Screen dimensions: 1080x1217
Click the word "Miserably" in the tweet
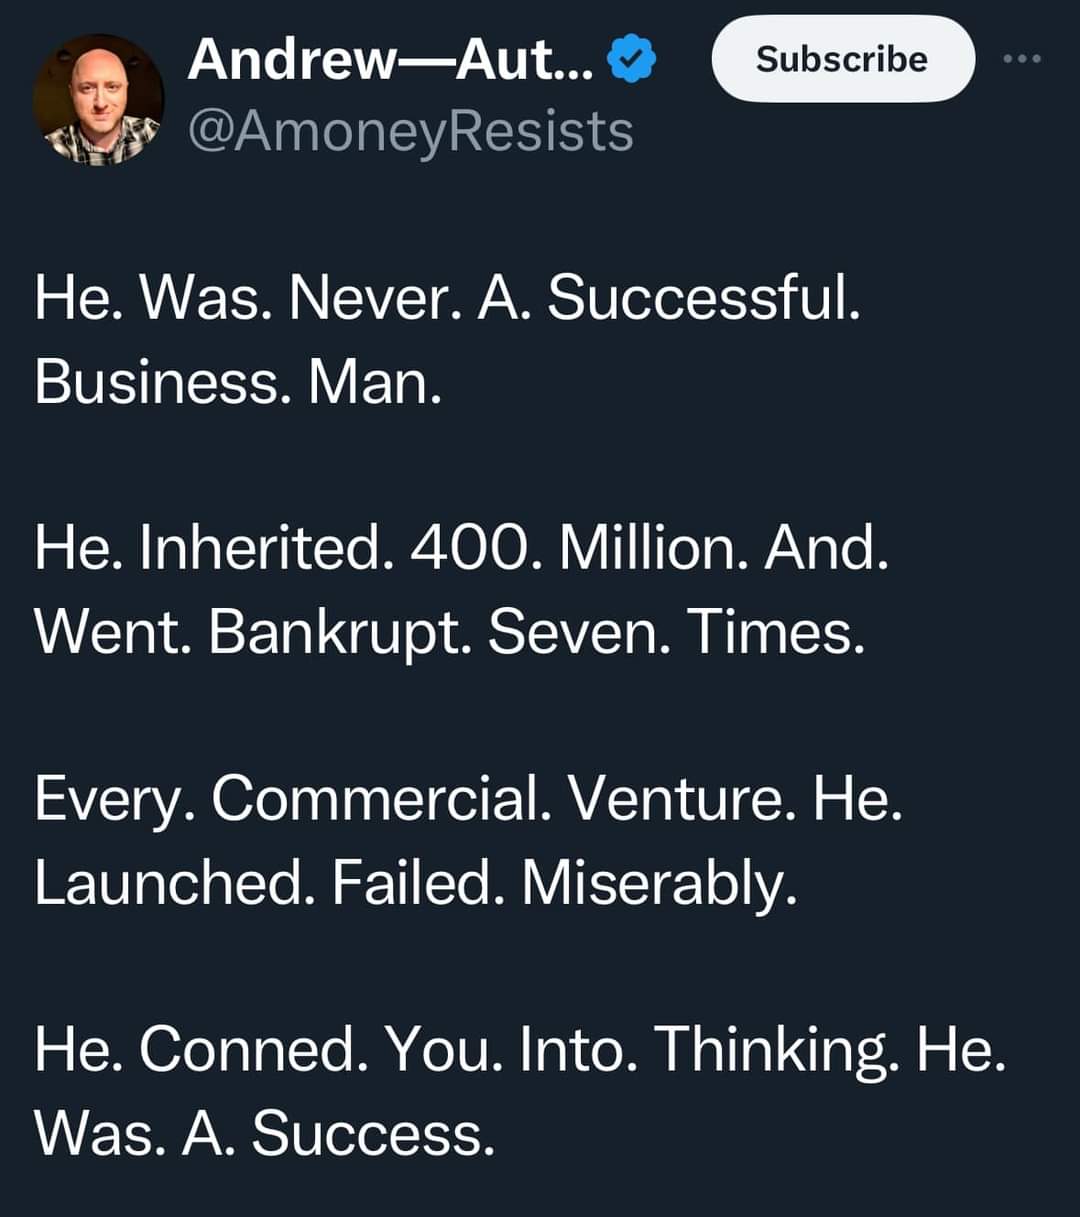click(659, 883)
